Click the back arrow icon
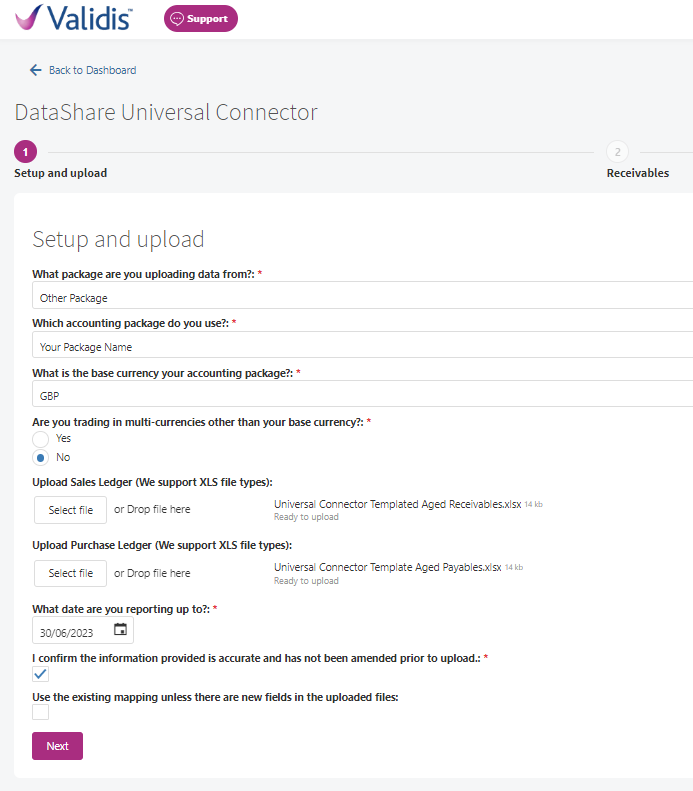Image resolution: width=693 pixels, height=791 pixels. 35,70
